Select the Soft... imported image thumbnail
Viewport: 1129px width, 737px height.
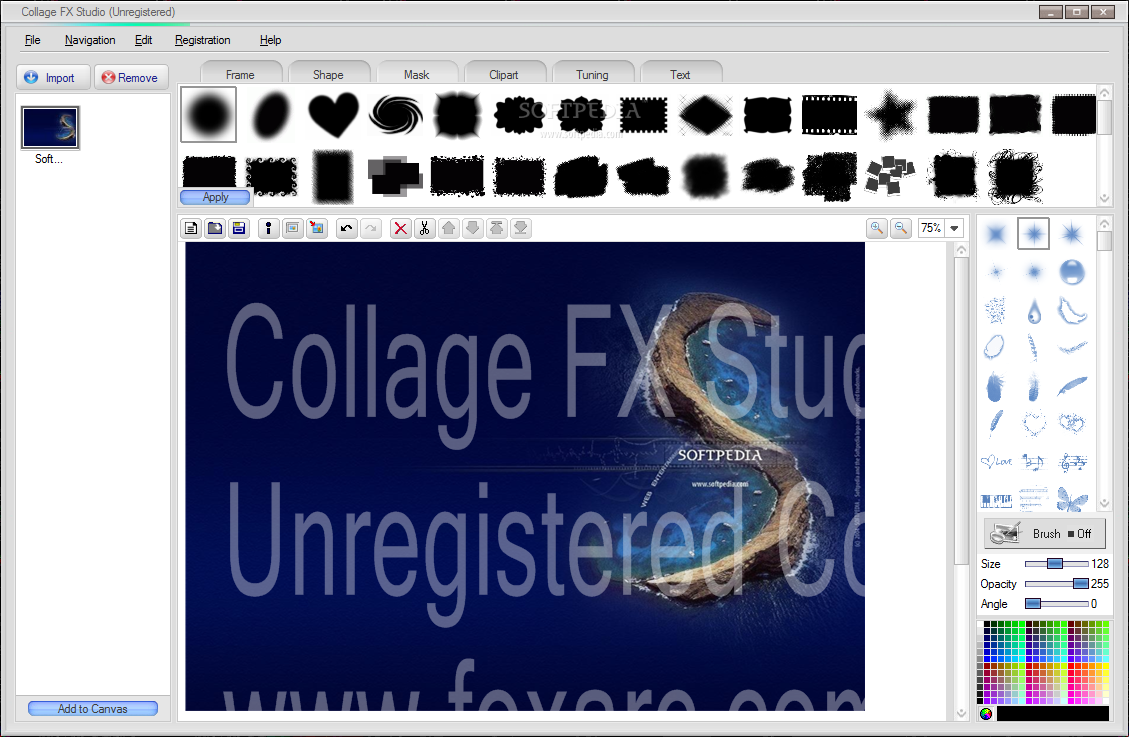point(50,127)
